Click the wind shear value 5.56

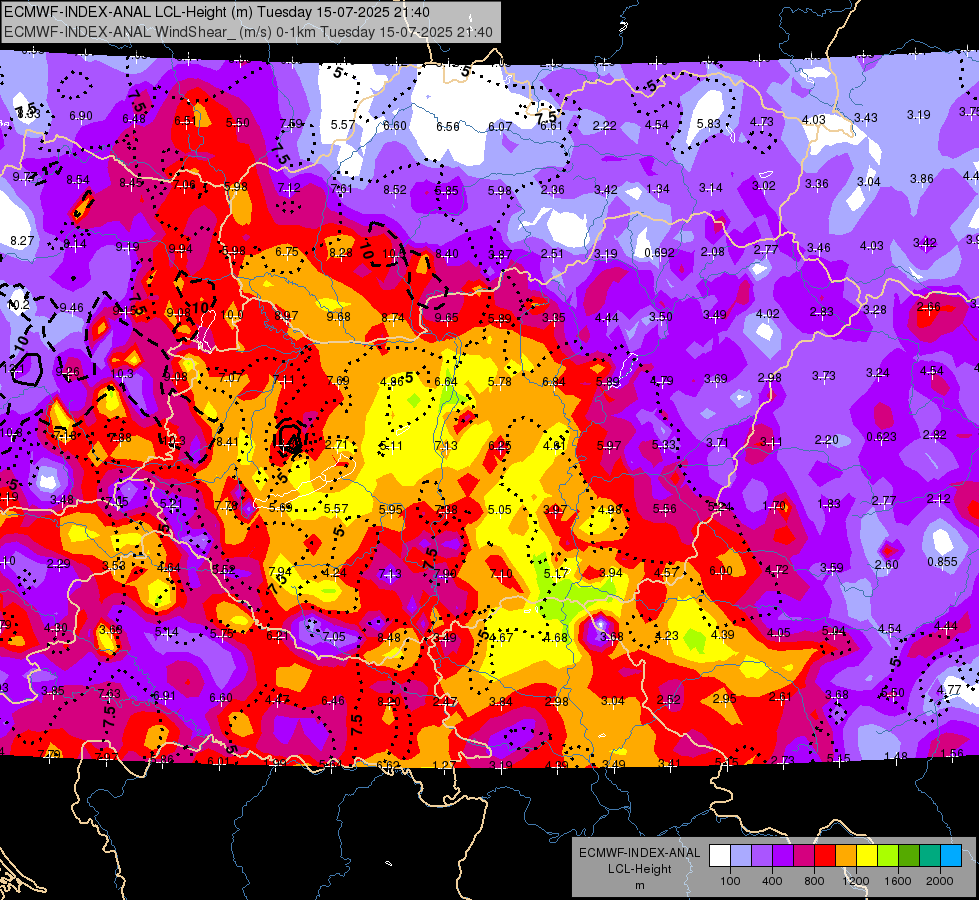coord(664,508)
